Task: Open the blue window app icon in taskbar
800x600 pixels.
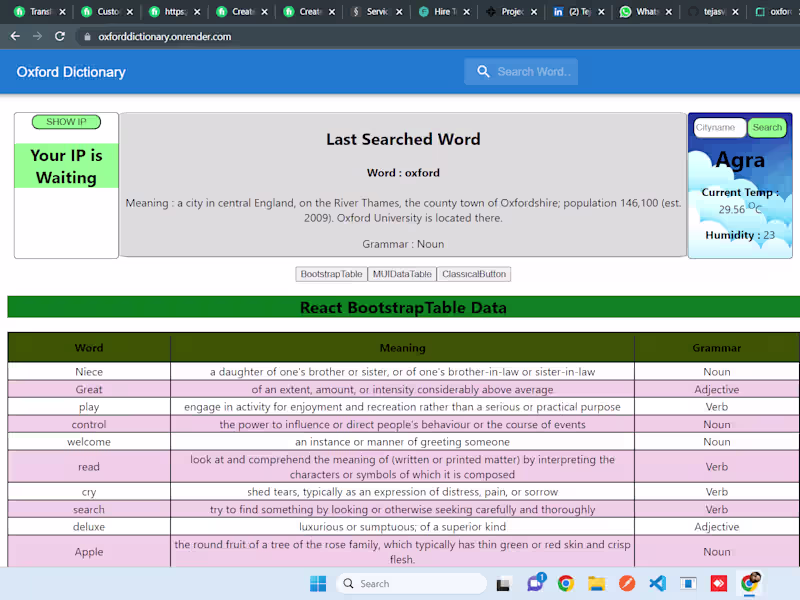Action: 688,583
